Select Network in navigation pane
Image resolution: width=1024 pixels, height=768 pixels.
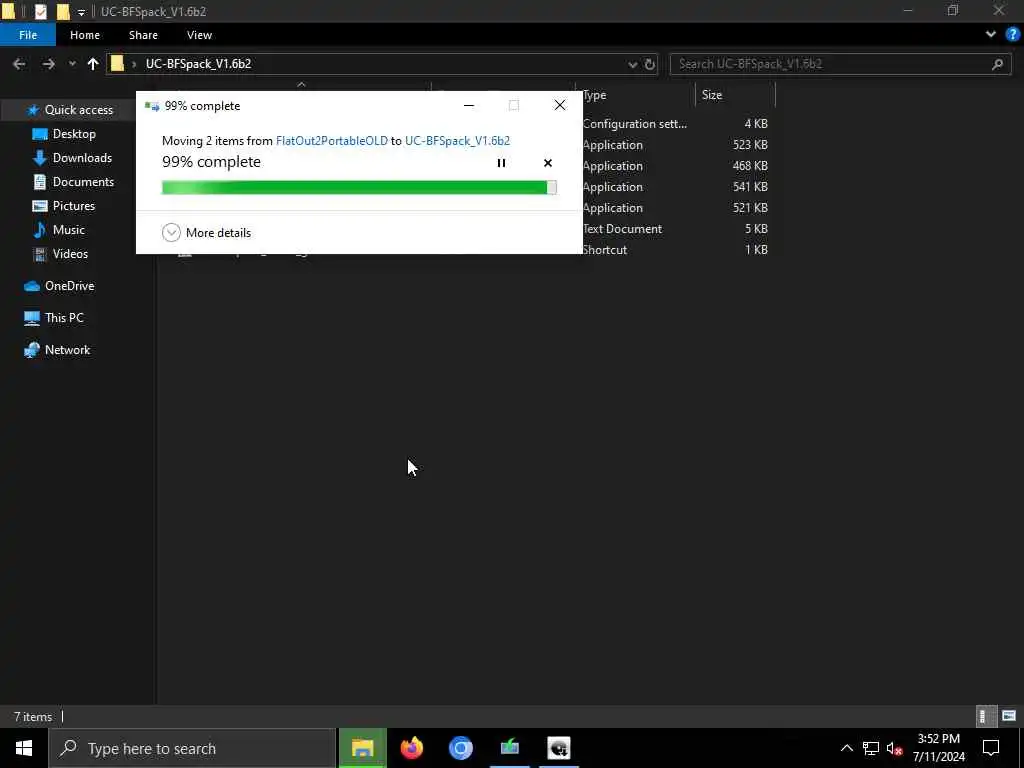pyautogui.click(x=67, y=350)
